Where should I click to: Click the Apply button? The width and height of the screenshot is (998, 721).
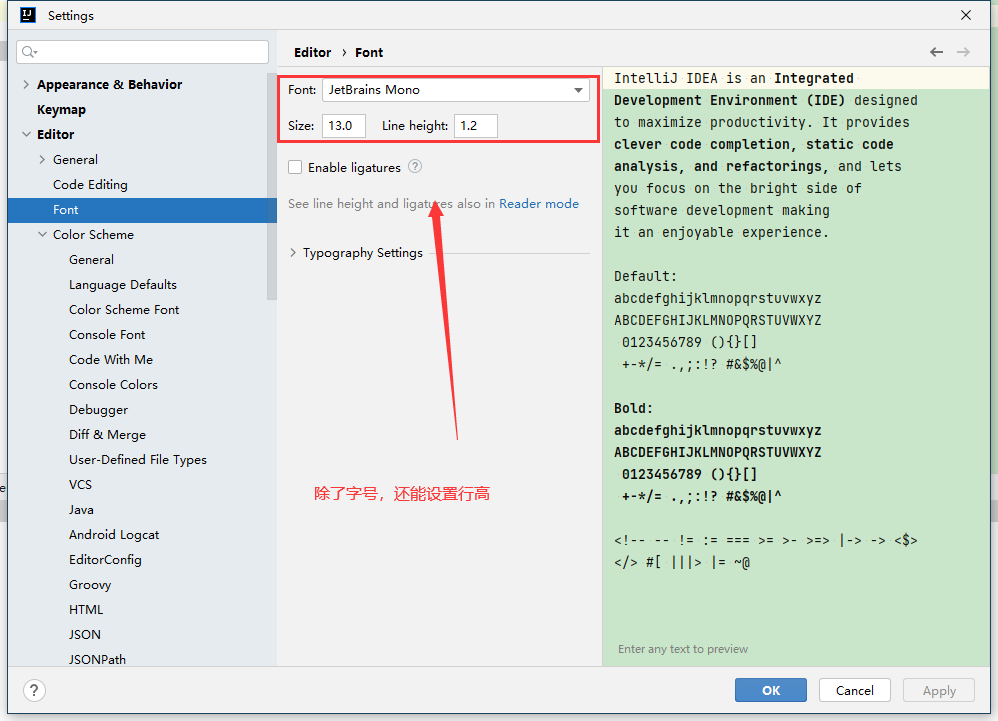point(939,690)
